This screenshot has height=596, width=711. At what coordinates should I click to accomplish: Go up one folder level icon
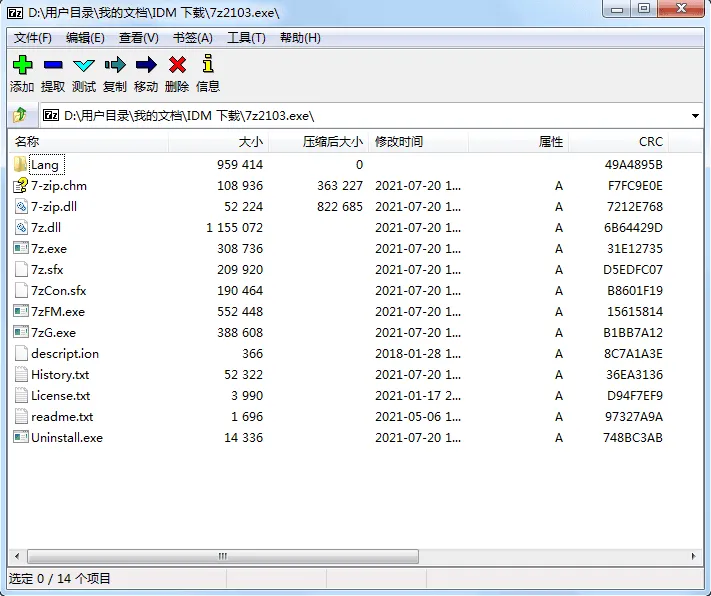click(20, 115)
